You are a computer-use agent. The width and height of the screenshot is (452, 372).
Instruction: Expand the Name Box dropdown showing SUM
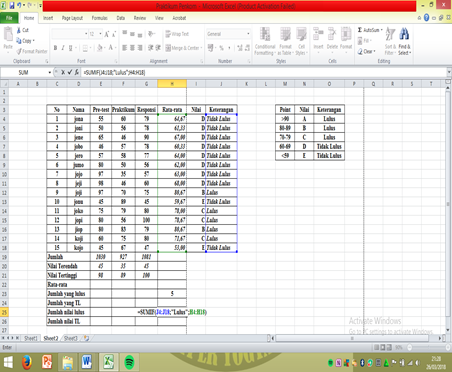[x=50, y=72]
